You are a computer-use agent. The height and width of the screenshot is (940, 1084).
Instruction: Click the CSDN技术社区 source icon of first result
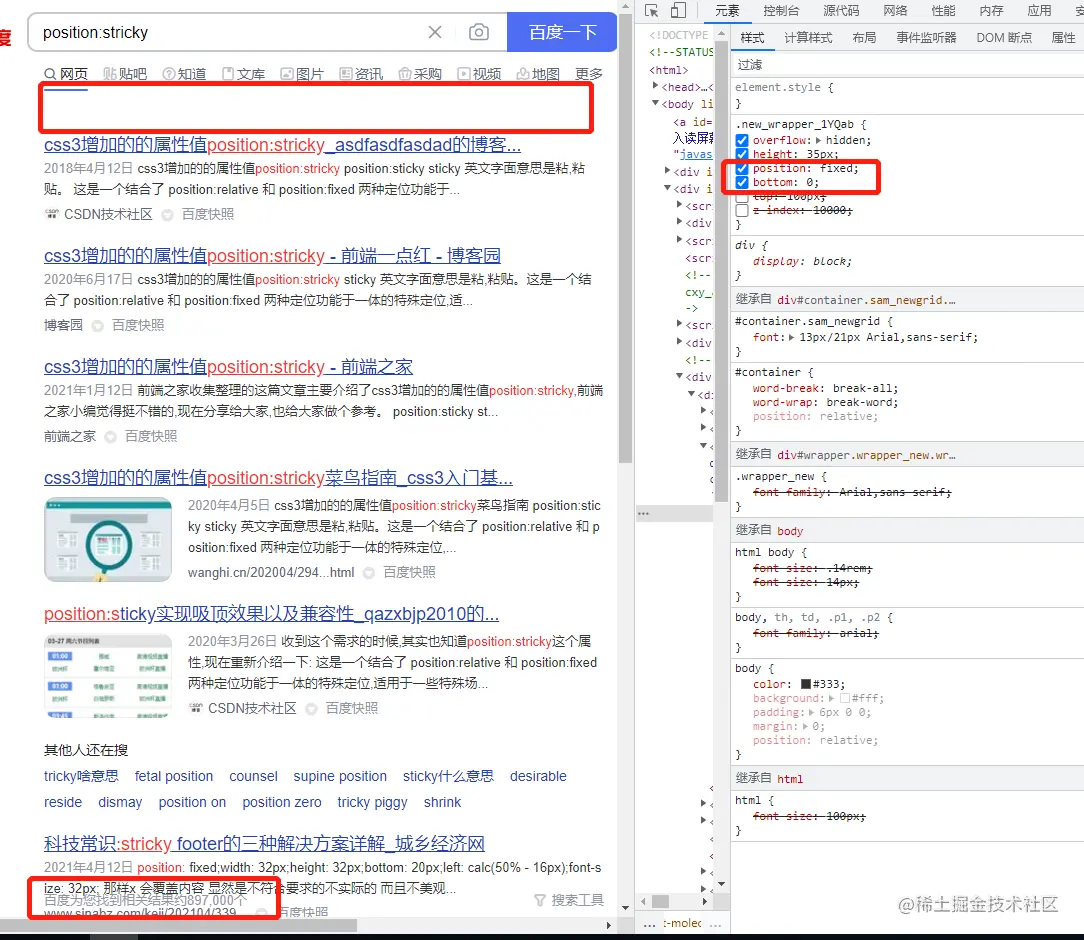[51, 214]
